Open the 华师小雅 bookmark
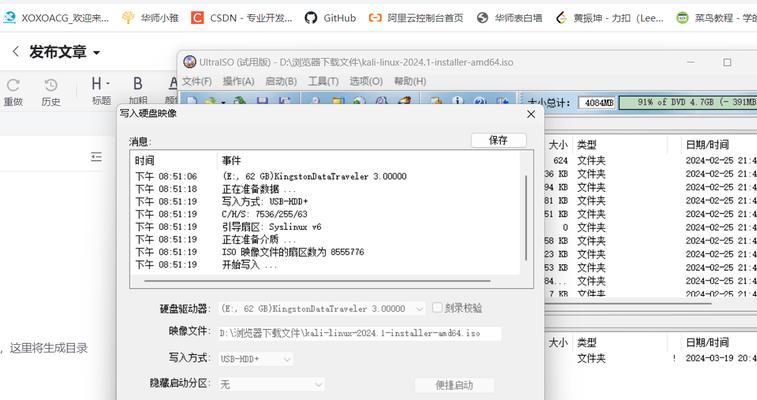This screenshot has width=757, height=400. tap(150, 18)
